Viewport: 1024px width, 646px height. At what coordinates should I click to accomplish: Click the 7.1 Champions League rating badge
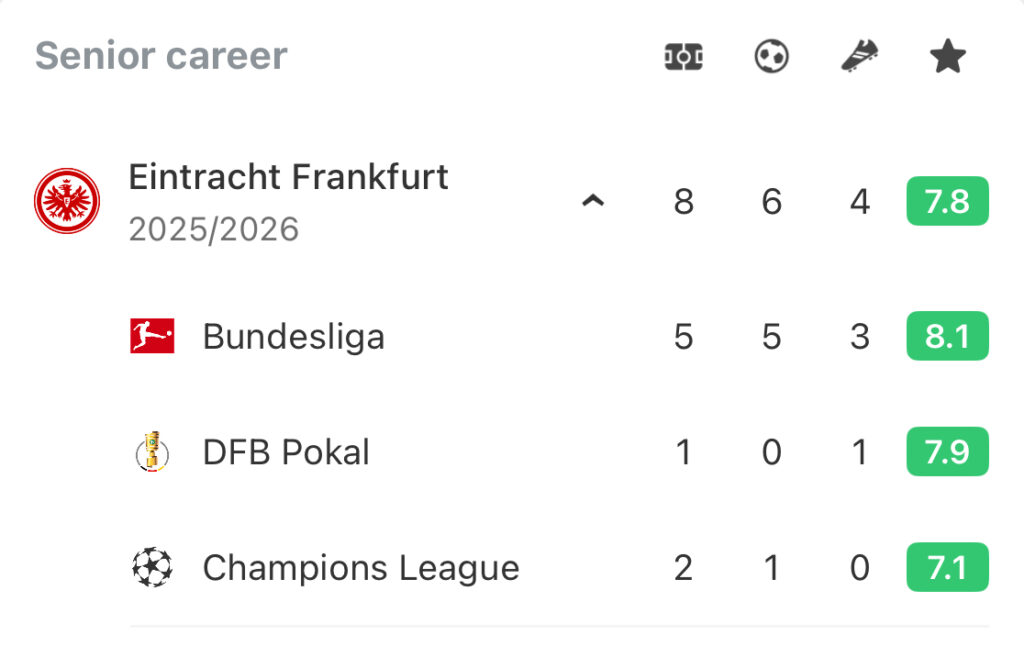pyautogui.click(x=947, y=568)
